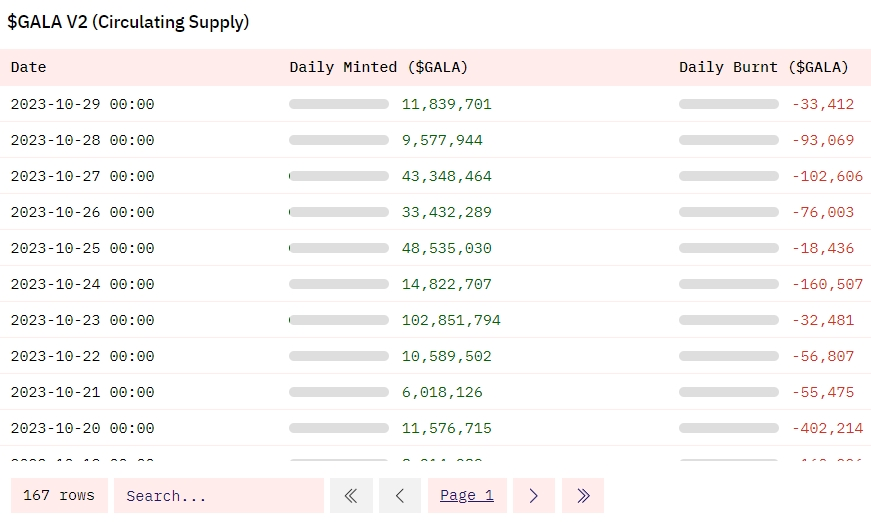This screenshot has height=522, width=871.
Task: Focus the Search... input field
Action: (x=218, y=495)
